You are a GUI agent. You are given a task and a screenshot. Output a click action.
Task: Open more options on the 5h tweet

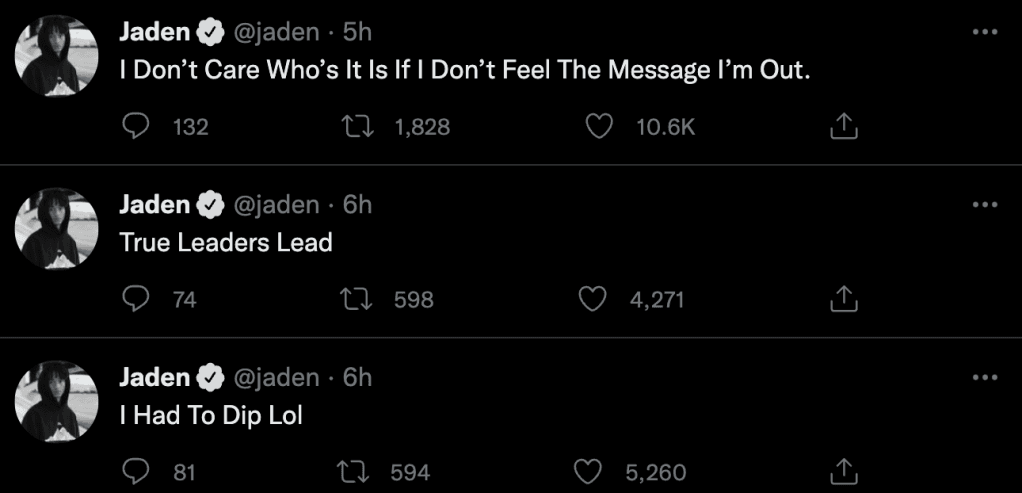pos(984,32)
